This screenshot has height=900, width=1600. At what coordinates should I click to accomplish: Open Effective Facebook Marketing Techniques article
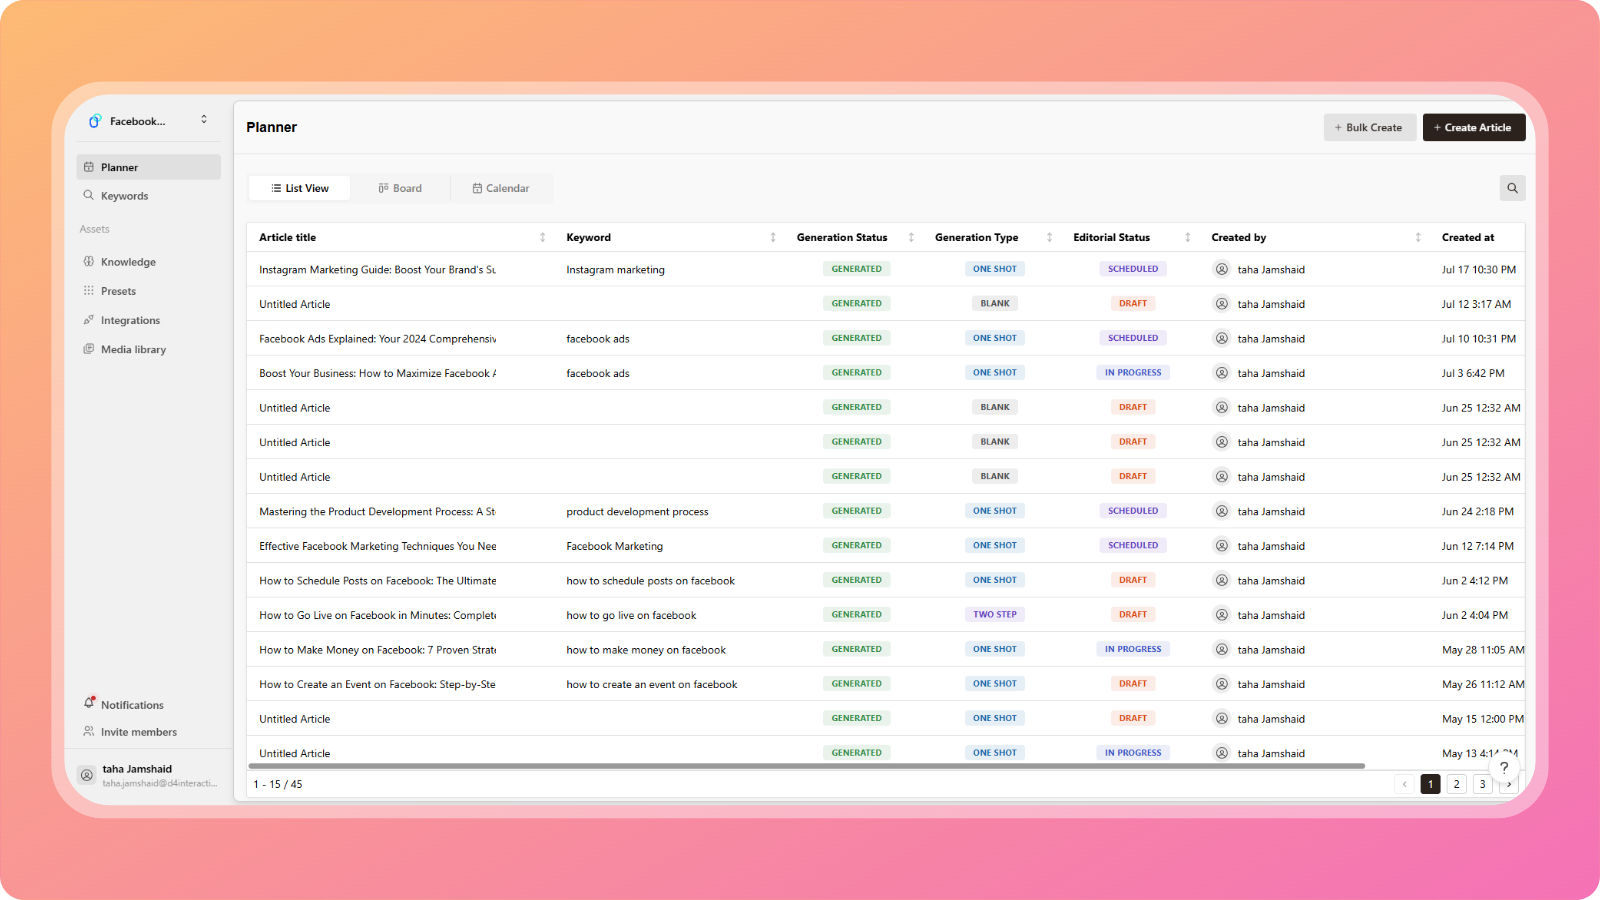coord(378,546)
